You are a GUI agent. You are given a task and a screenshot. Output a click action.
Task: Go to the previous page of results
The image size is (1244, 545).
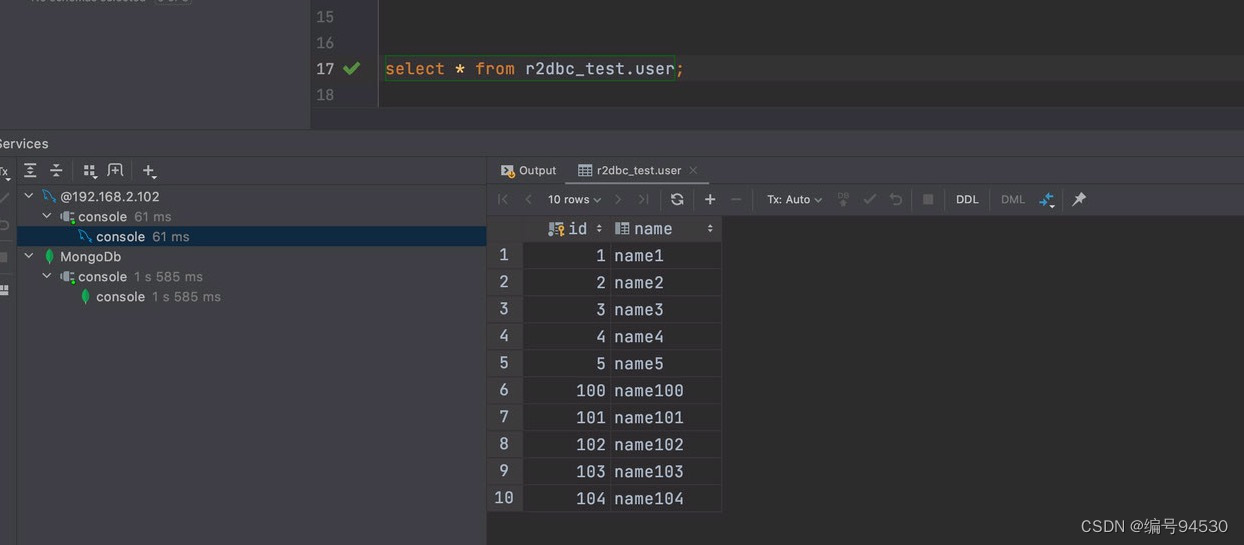click(529, 199)
